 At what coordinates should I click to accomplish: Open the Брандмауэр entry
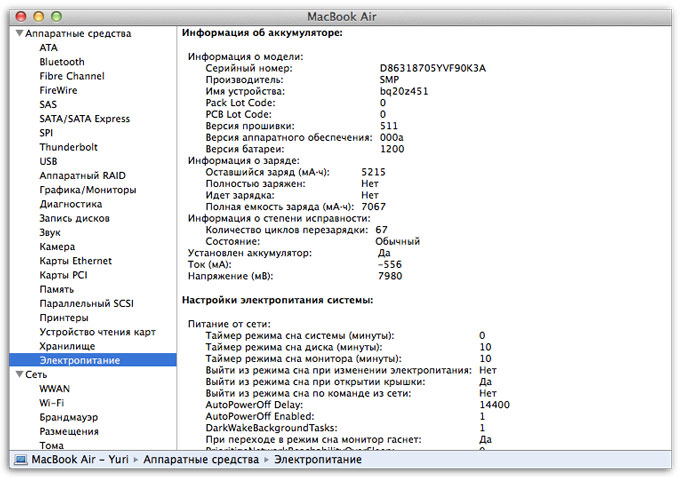point(69,417)
